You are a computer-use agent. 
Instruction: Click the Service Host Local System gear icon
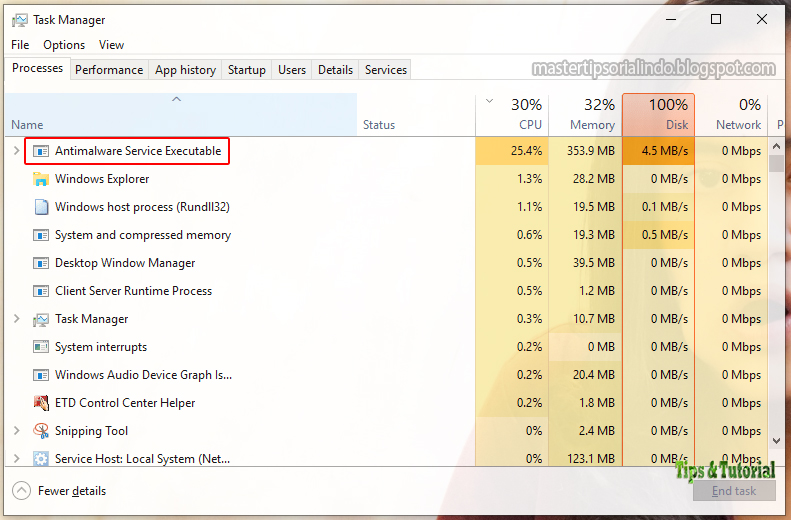coord(41,458)
